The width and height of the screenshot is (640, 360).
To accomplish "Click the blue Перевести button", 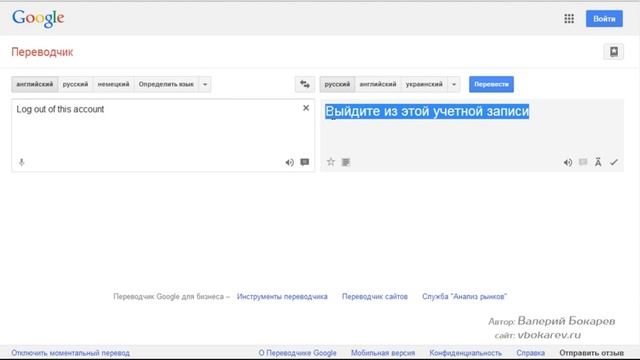I will 491,84.
